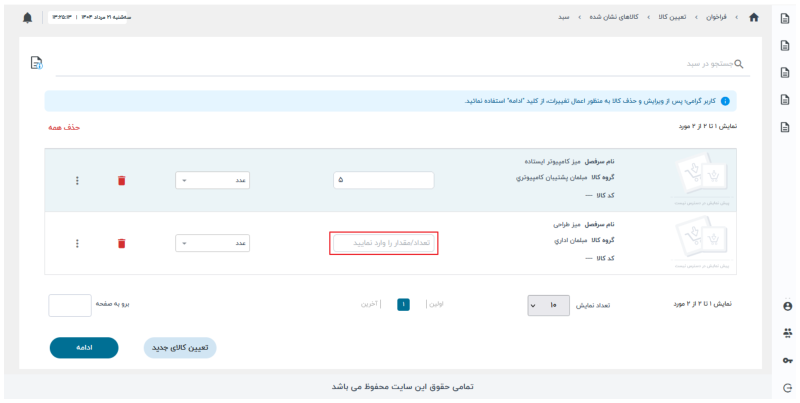Viewport: 800px width, 403px height.
Task: Click the key icon in sidebar
Action: (x=787, y=361)
